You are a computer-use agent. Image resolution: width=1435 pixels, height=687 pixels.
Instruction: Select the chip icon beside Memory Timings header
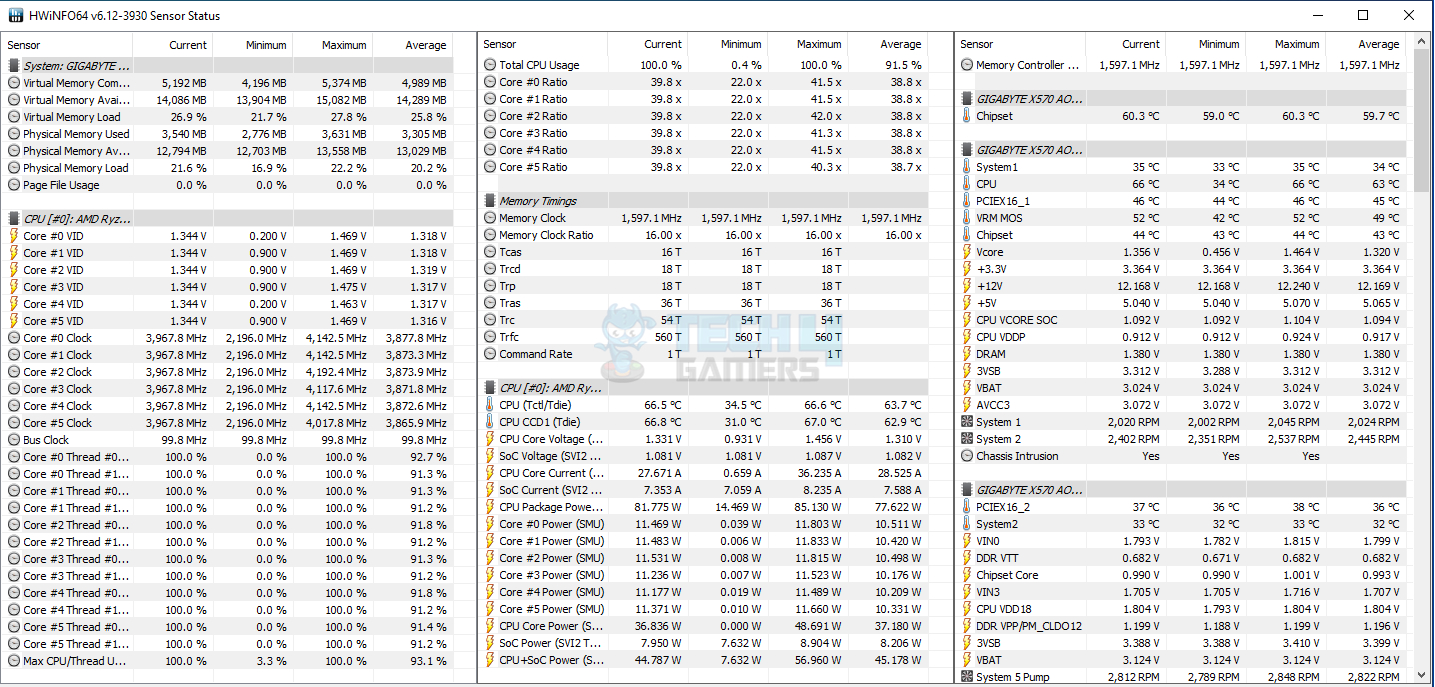(490, 201)
